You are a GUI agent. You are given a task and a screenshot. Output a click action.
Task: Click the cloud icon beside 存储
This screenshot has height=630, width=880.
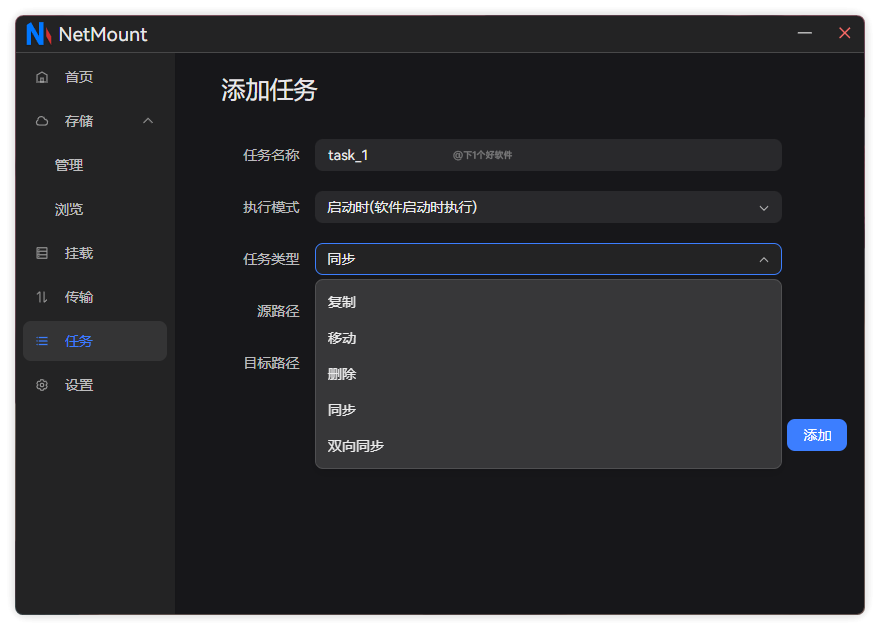42,121
